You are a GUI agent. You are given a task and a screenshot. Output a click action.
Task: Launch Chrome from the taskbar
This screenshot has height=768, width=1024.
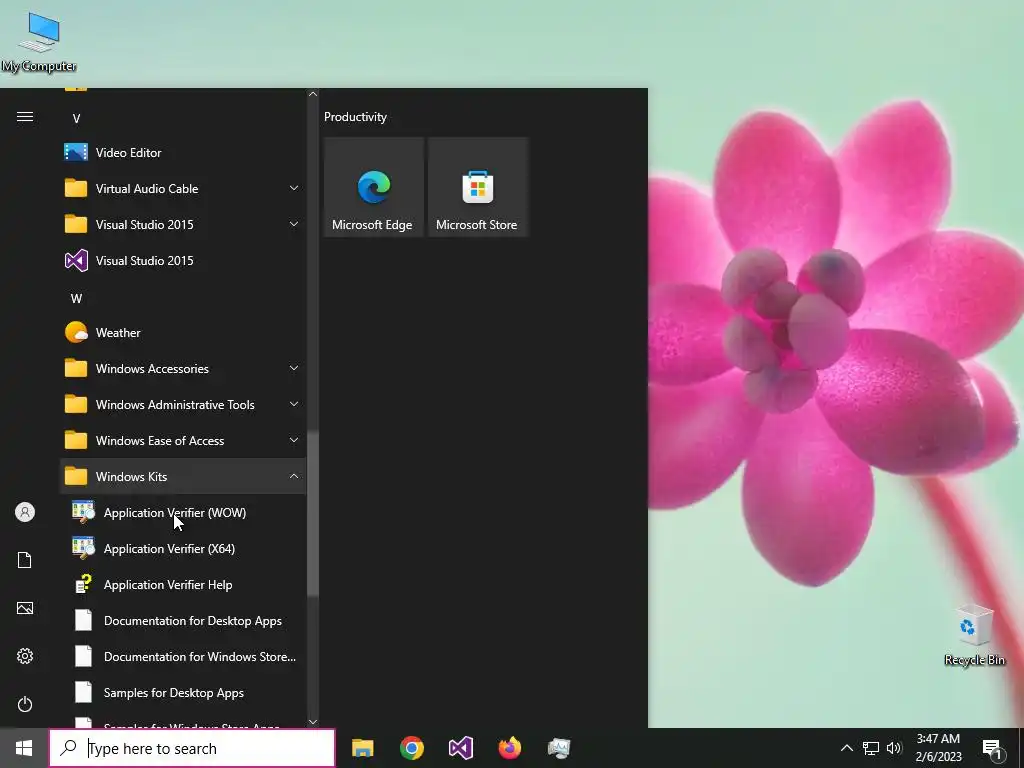tap(411, 748)
